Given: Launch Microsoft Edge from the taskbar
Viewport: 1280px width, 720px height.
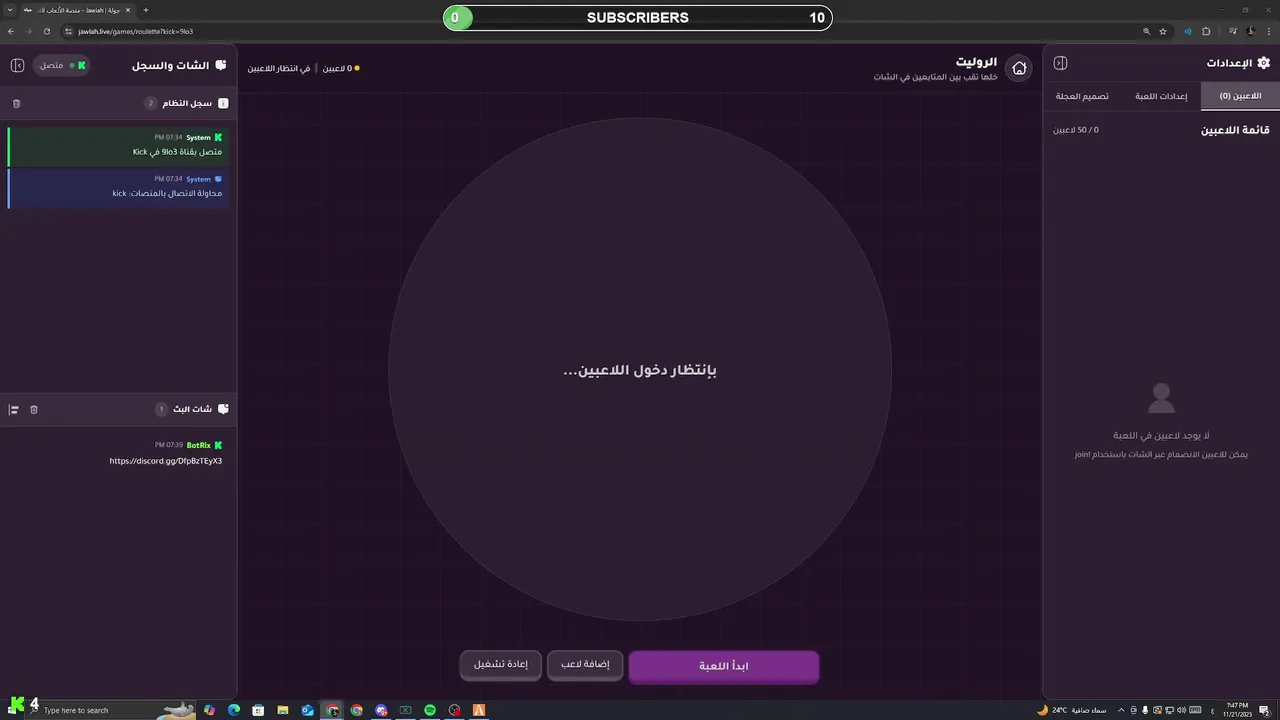Looking at the screenshot, I should point(234,710).
